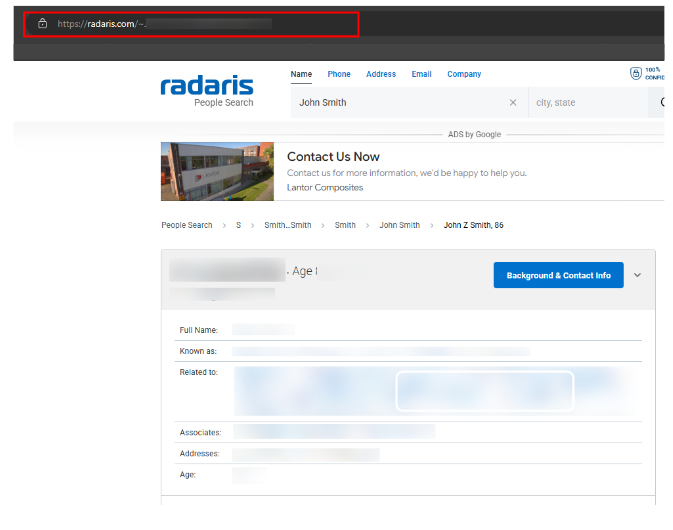This screenshot has height=530, width=673.
Task: Click the Radaris logo
Action: pos(207,87)
